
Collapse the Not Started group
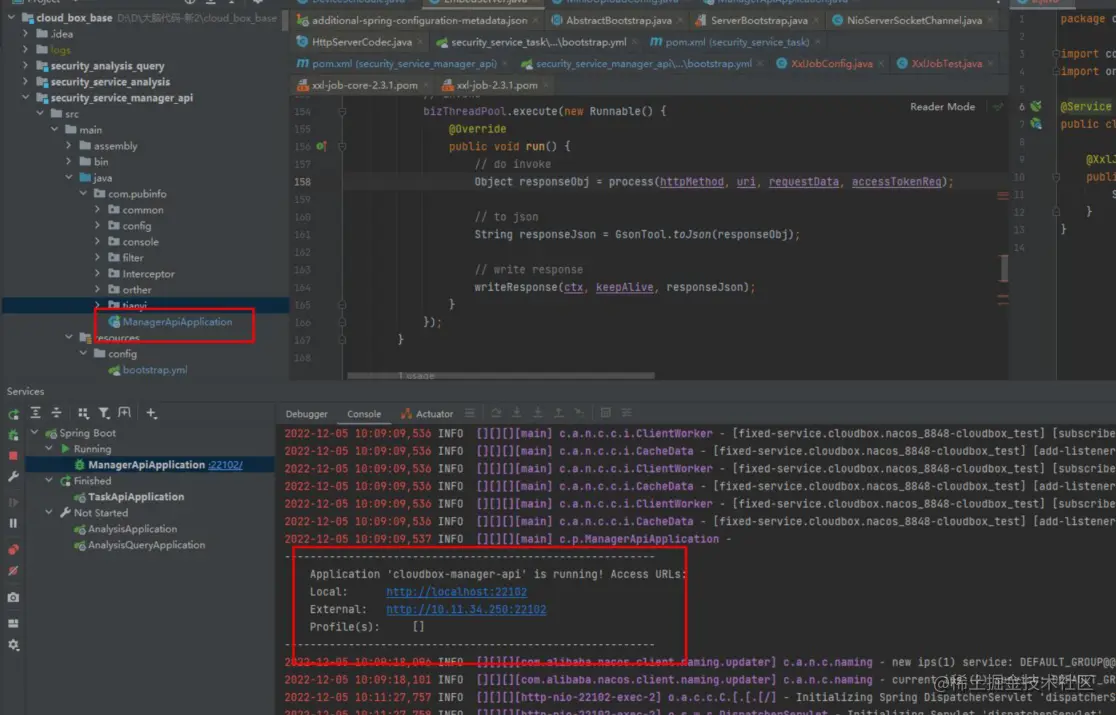coord(49,512)
